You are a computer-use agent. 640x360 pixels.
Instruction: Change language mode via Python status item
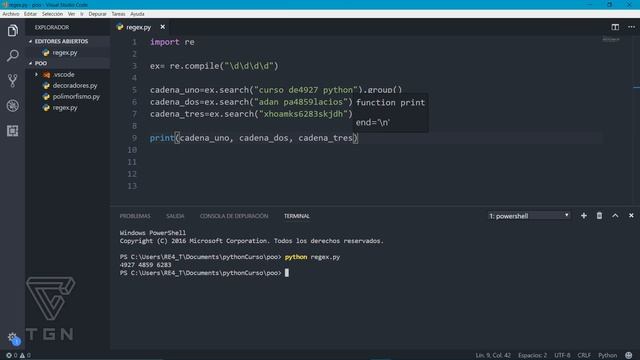pyautogui.click(x=607, y=356)
